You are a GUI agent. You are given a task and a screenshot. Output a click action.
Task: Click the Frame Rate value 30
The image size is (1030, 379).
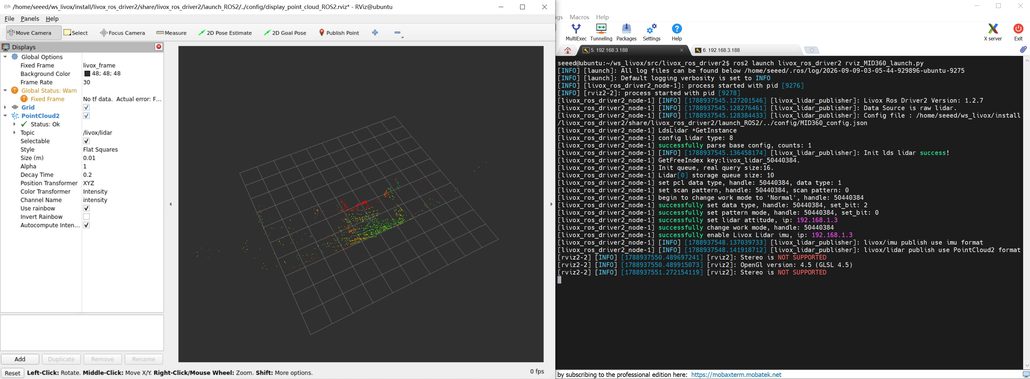click(87, 82)
